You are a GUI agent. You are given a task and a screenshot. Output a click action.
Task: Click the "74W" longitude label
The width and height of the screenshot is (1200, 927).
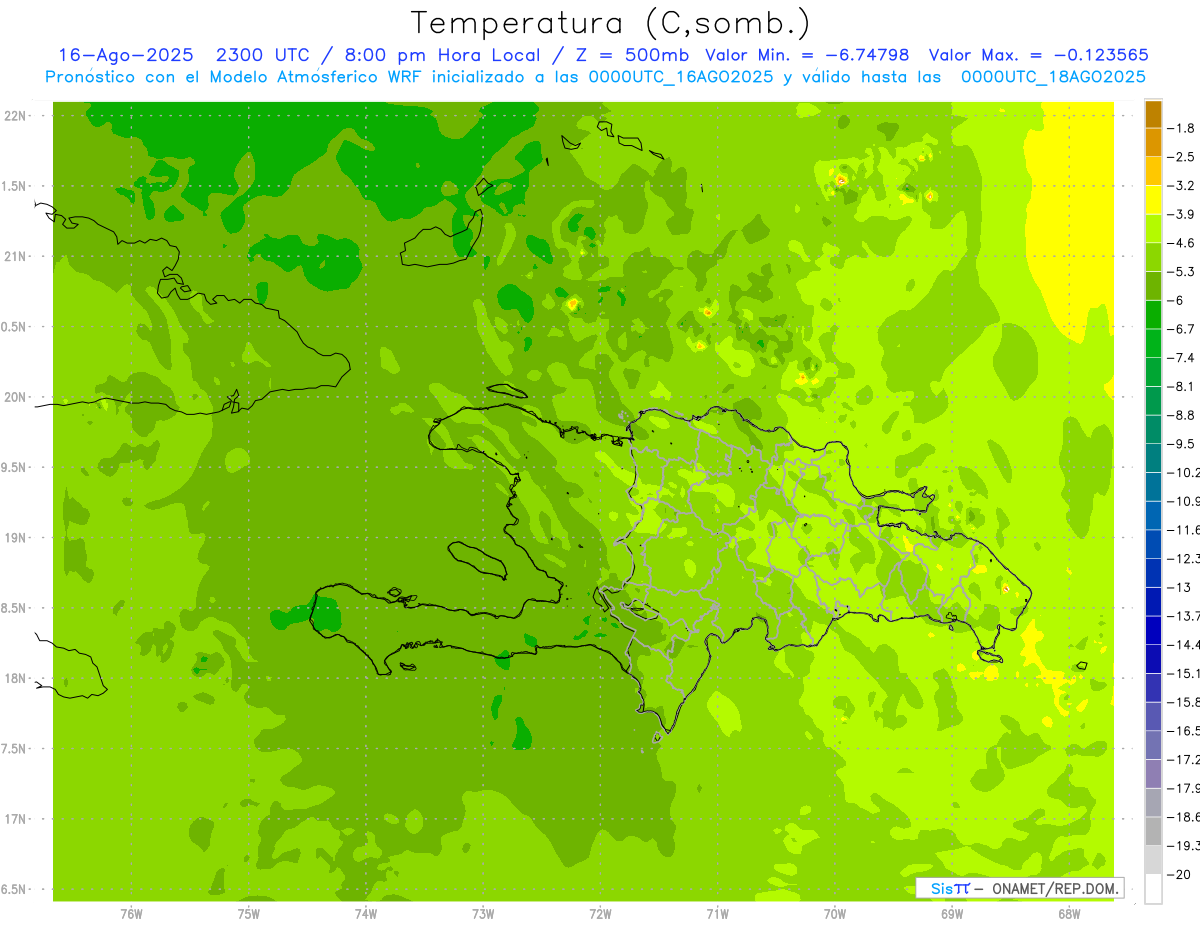365,913
